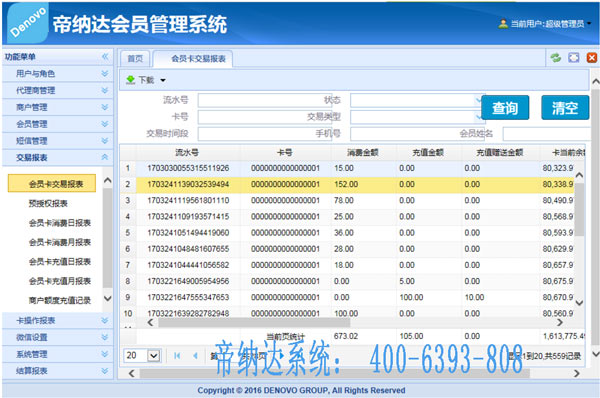Click the green refresh tab icon
Viewport: 600px width, 398px height.
click(x=556, y=58)
